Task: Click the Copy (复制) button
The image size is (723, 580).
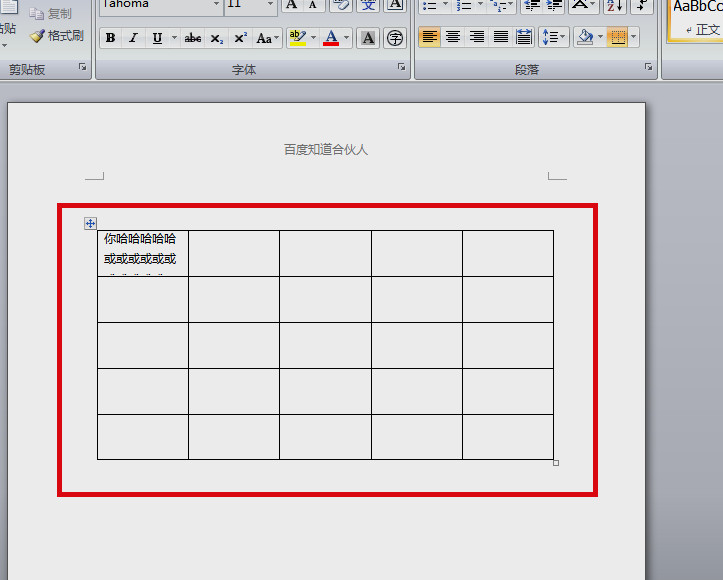Action: click(x=51, y=14)
